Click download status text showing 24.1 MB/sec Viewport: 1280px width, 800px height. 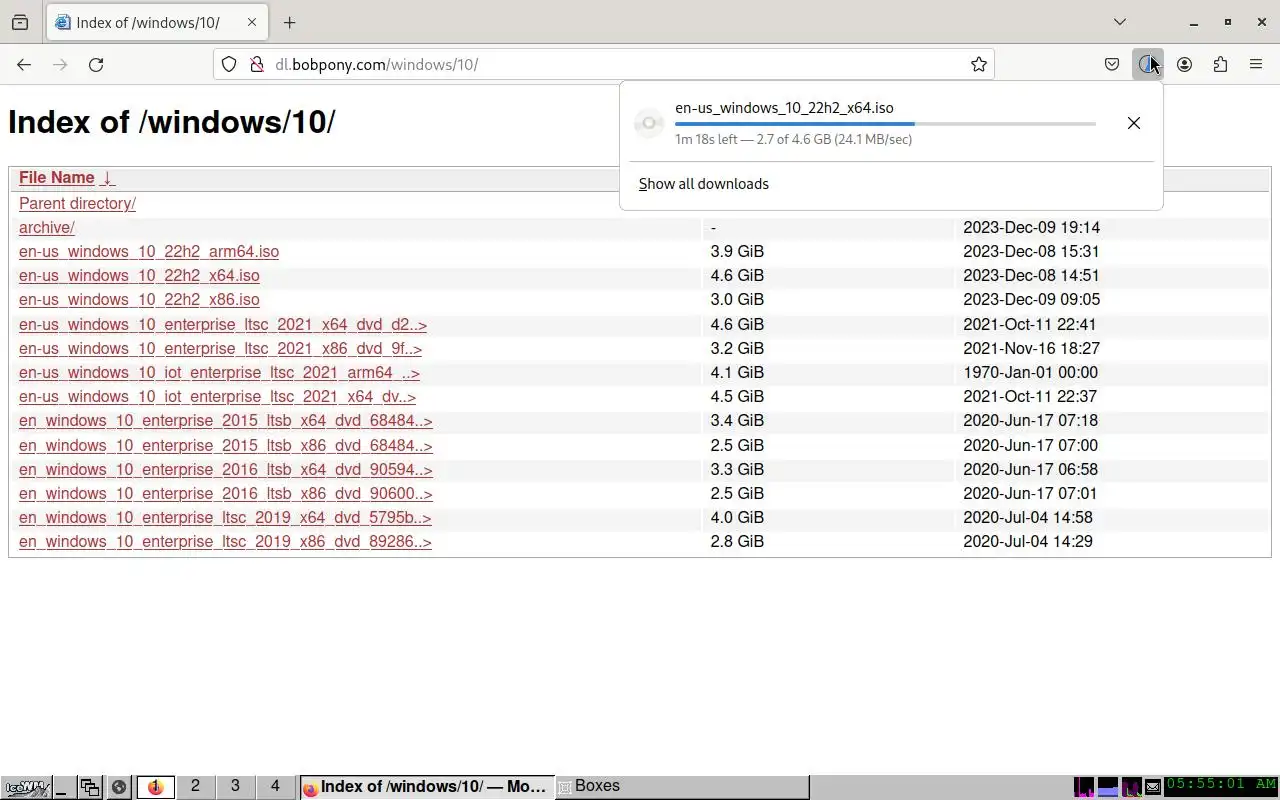coord(793,140)
